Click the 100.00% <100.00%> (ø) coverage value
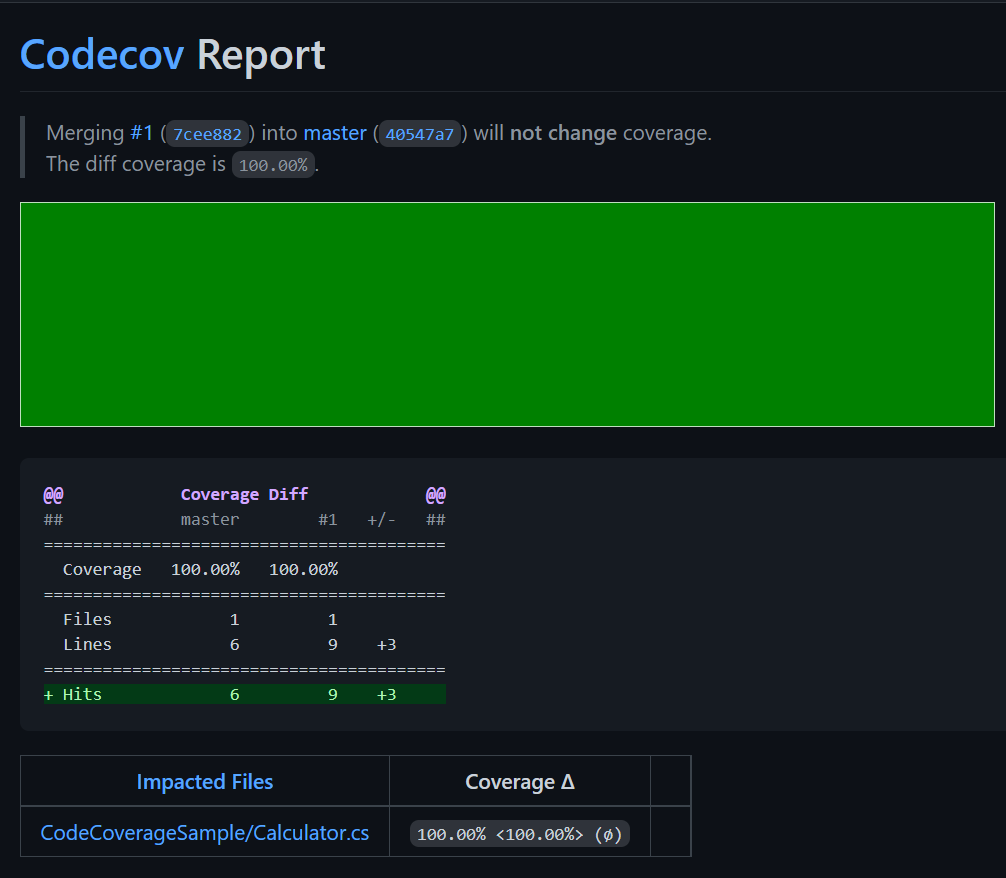 pyautogui.click(x=519, y=834)
